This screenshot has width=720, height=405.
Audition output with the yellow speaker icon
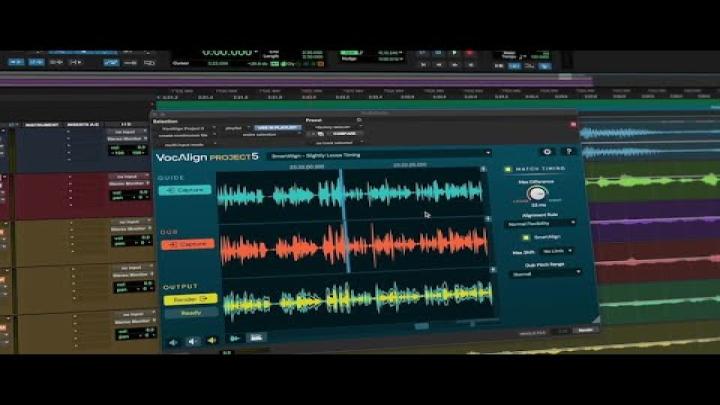coord(212,341)
